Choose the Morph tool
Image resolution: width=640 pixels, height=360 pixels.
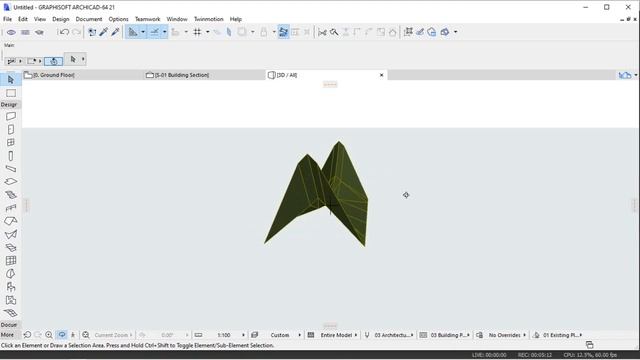(11, 273)
